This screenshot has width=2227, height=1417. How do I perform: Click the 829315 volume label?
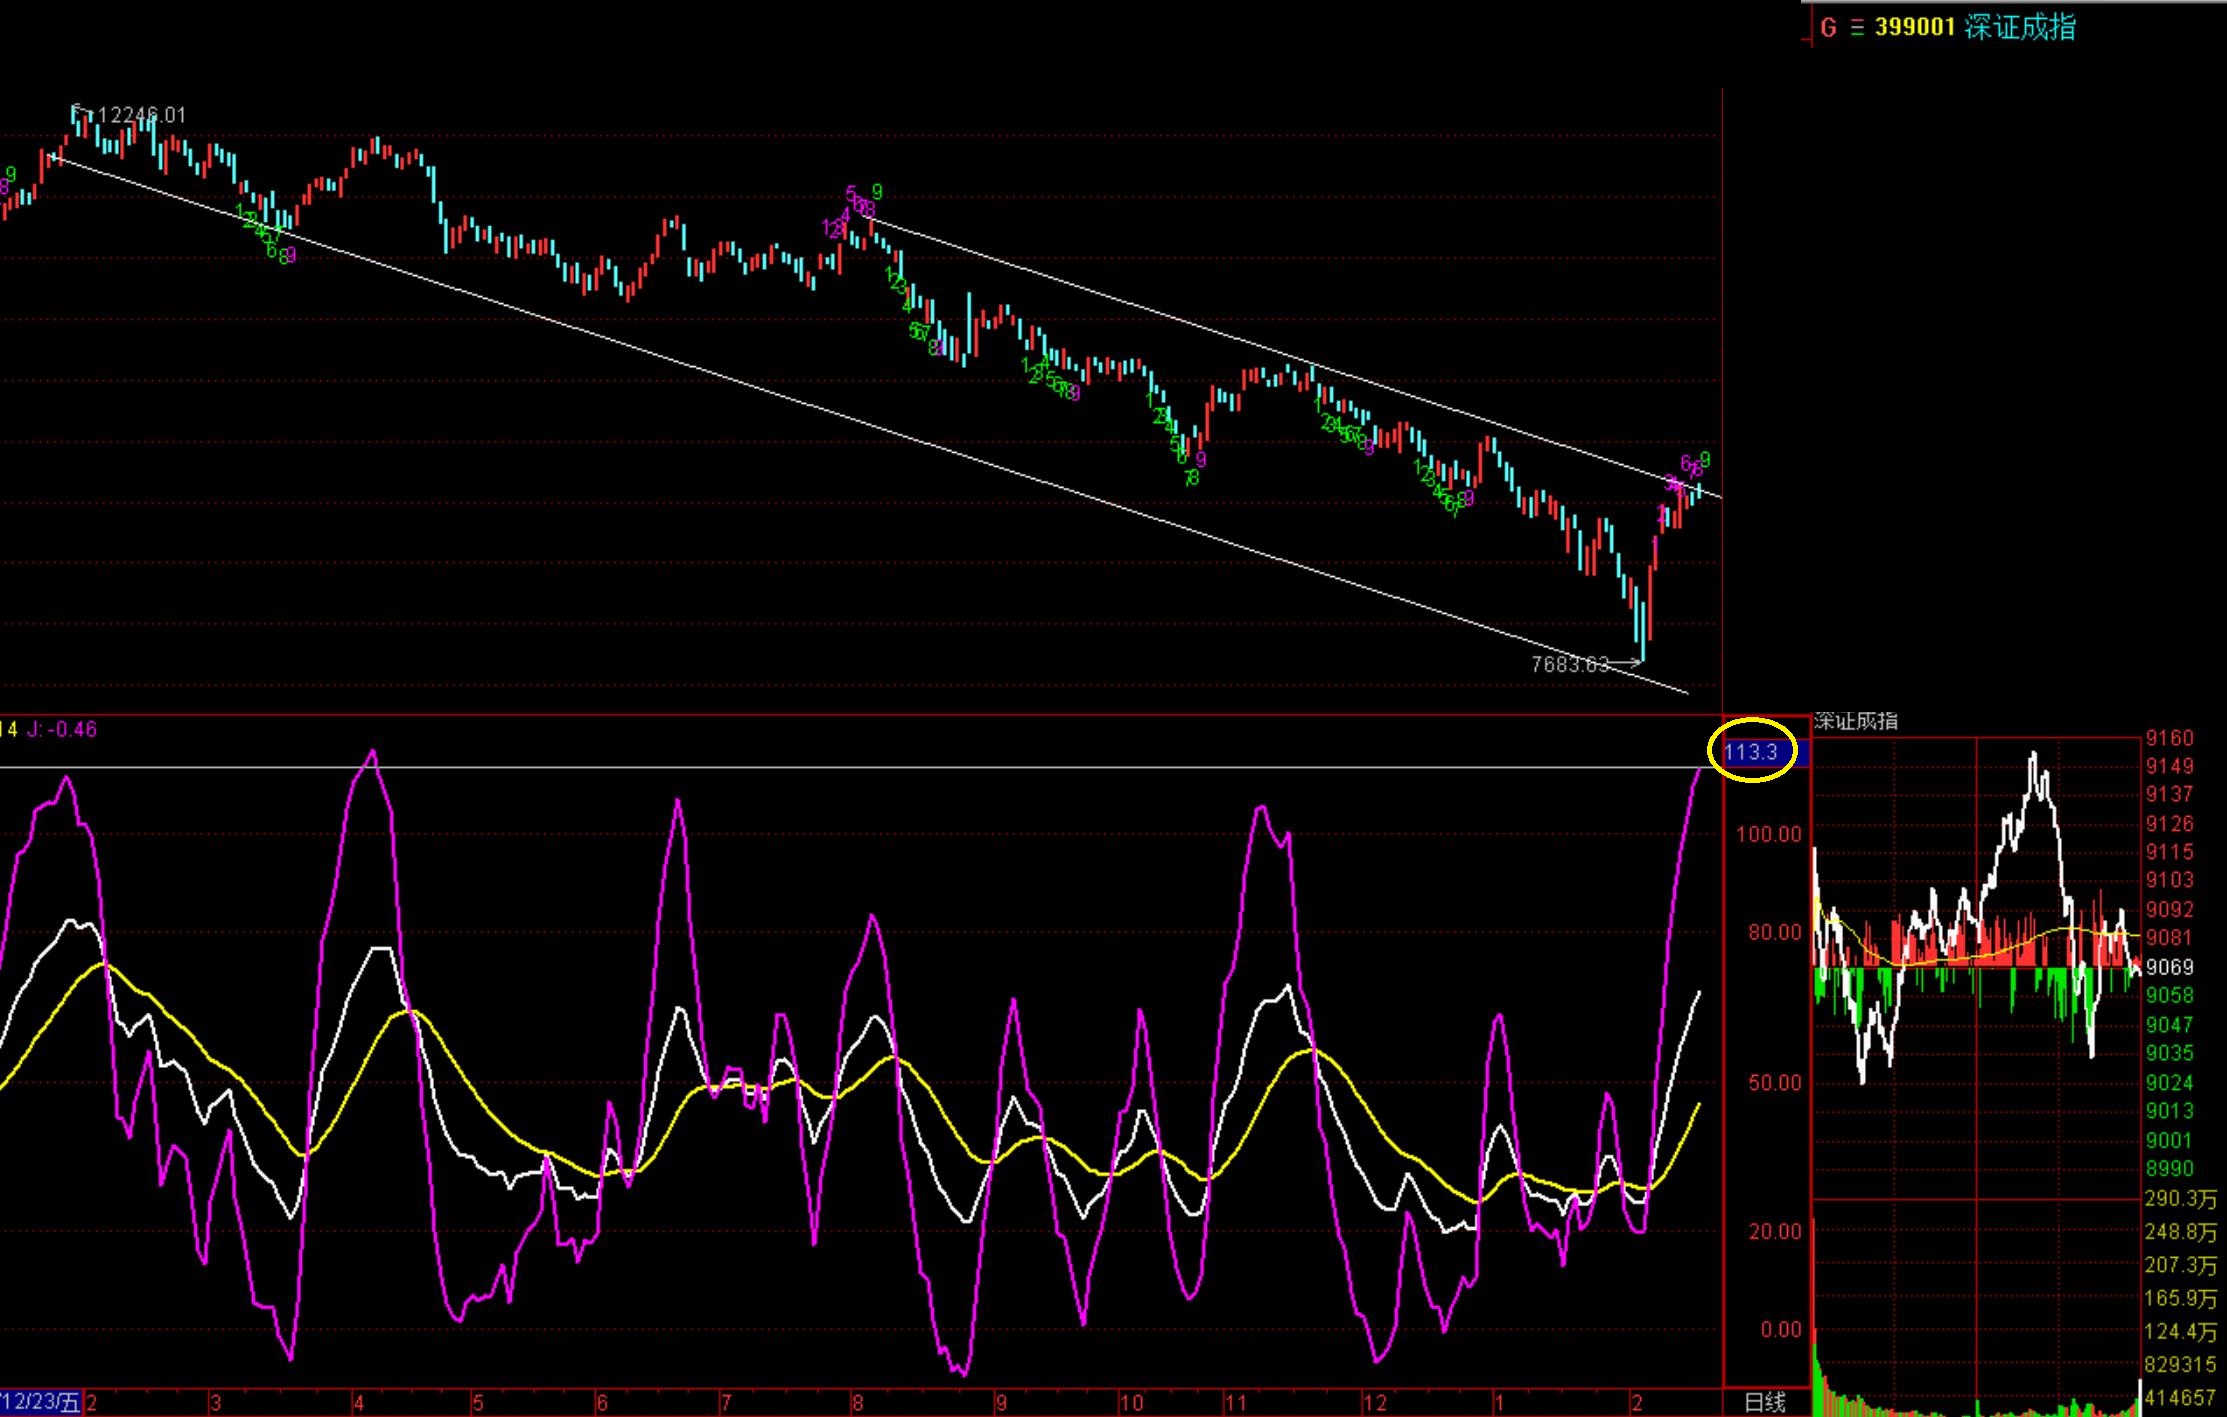click(x=2180, y=1365)
